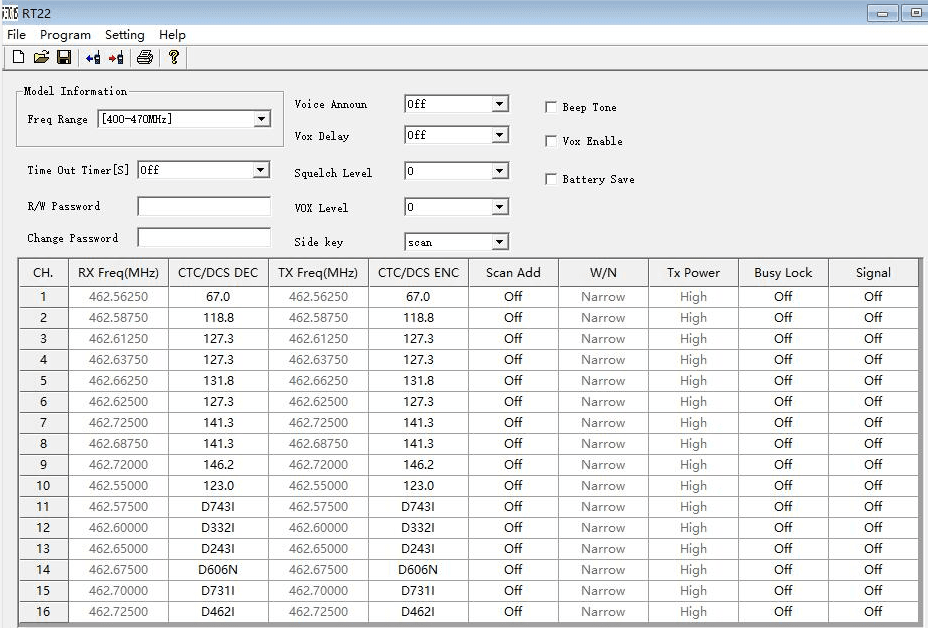Click the red-arrow write to radio icon
The image size is (928, 628).
point(116,58)
